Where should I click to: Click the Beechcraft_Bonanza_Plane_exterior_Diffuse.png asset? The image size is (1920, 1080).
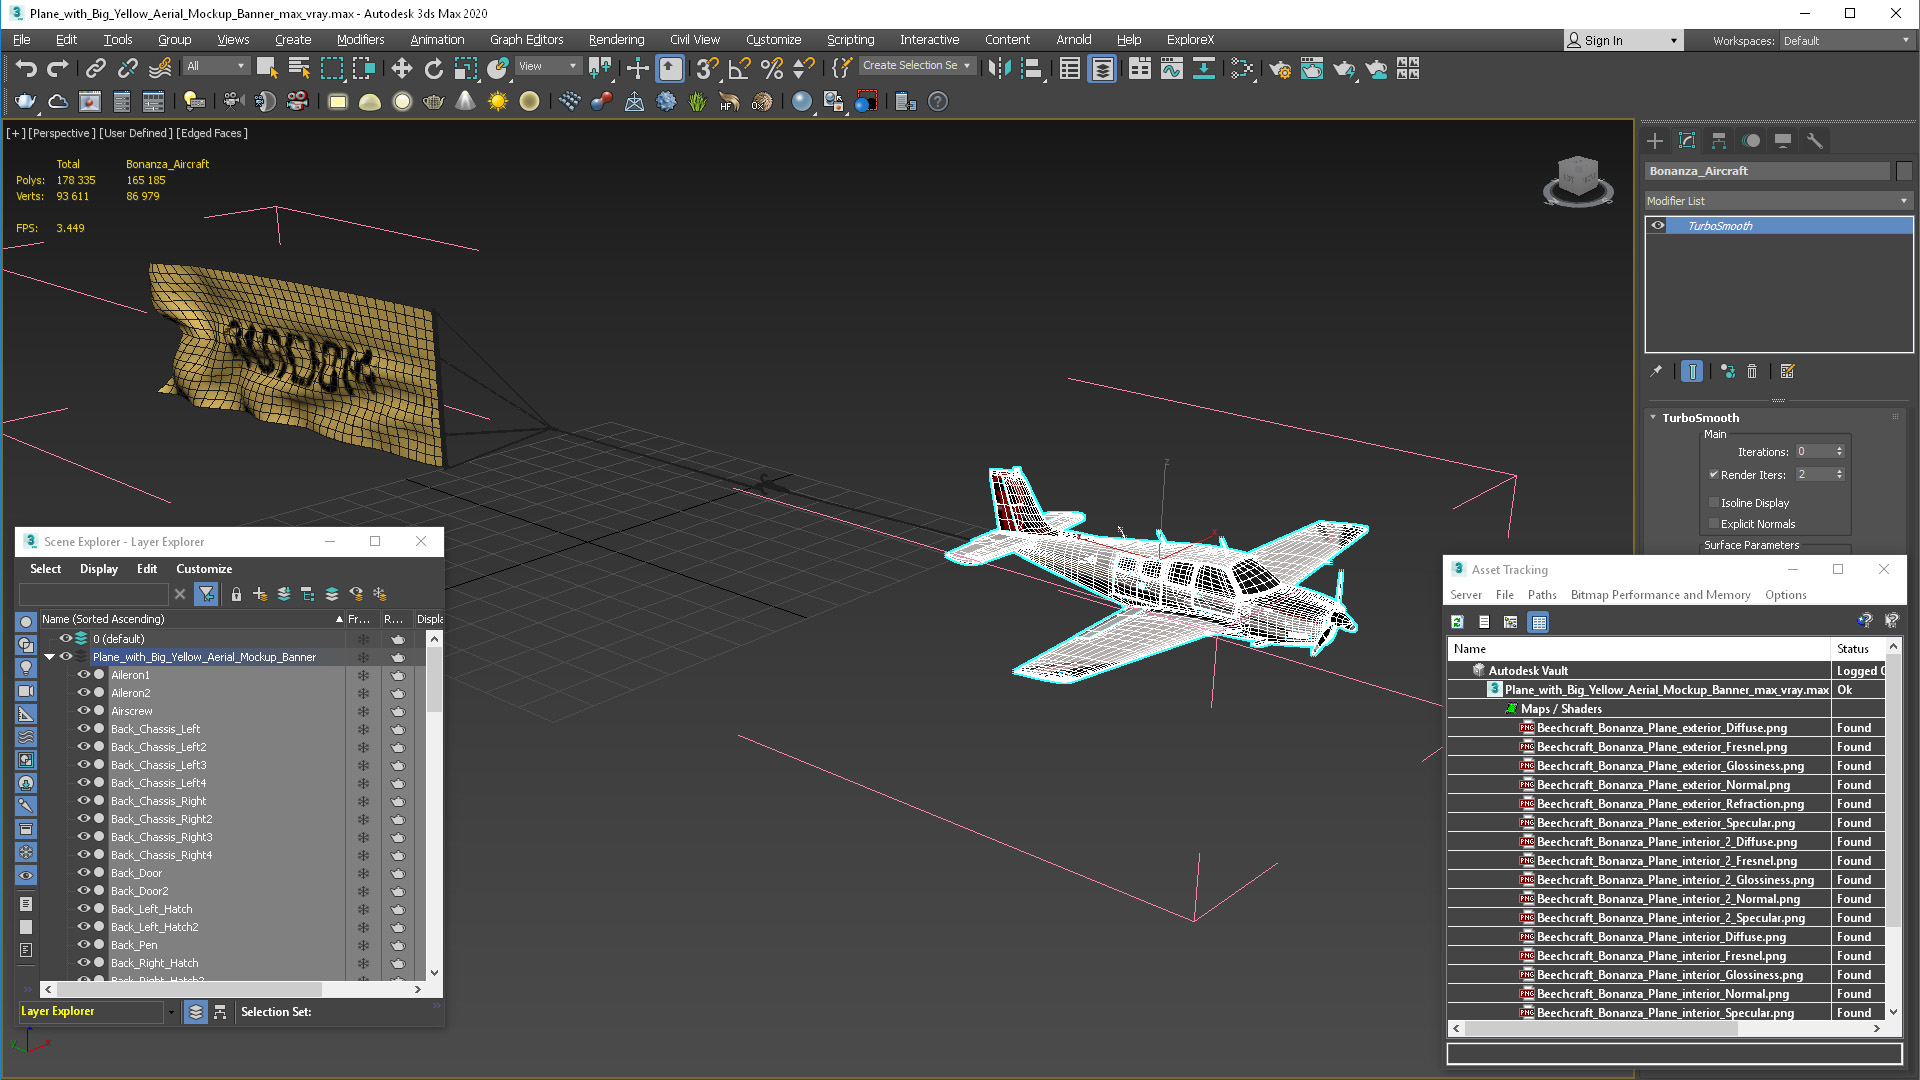pyautogui.click(x=1664, y=727)
